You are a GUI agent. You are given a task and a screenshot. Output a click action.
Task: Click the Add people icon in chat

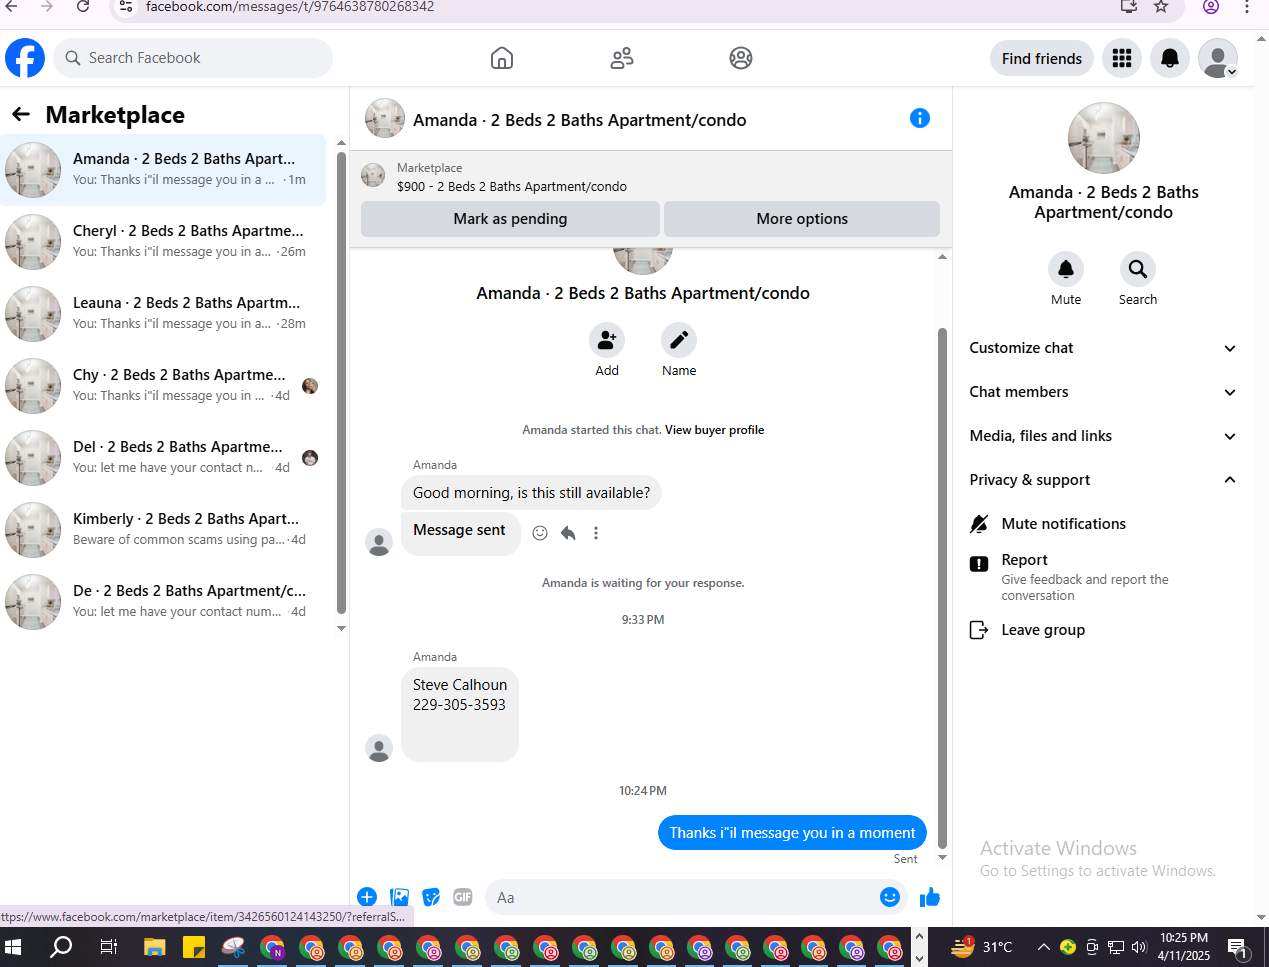pyautogui.click(x=607, y=340)
